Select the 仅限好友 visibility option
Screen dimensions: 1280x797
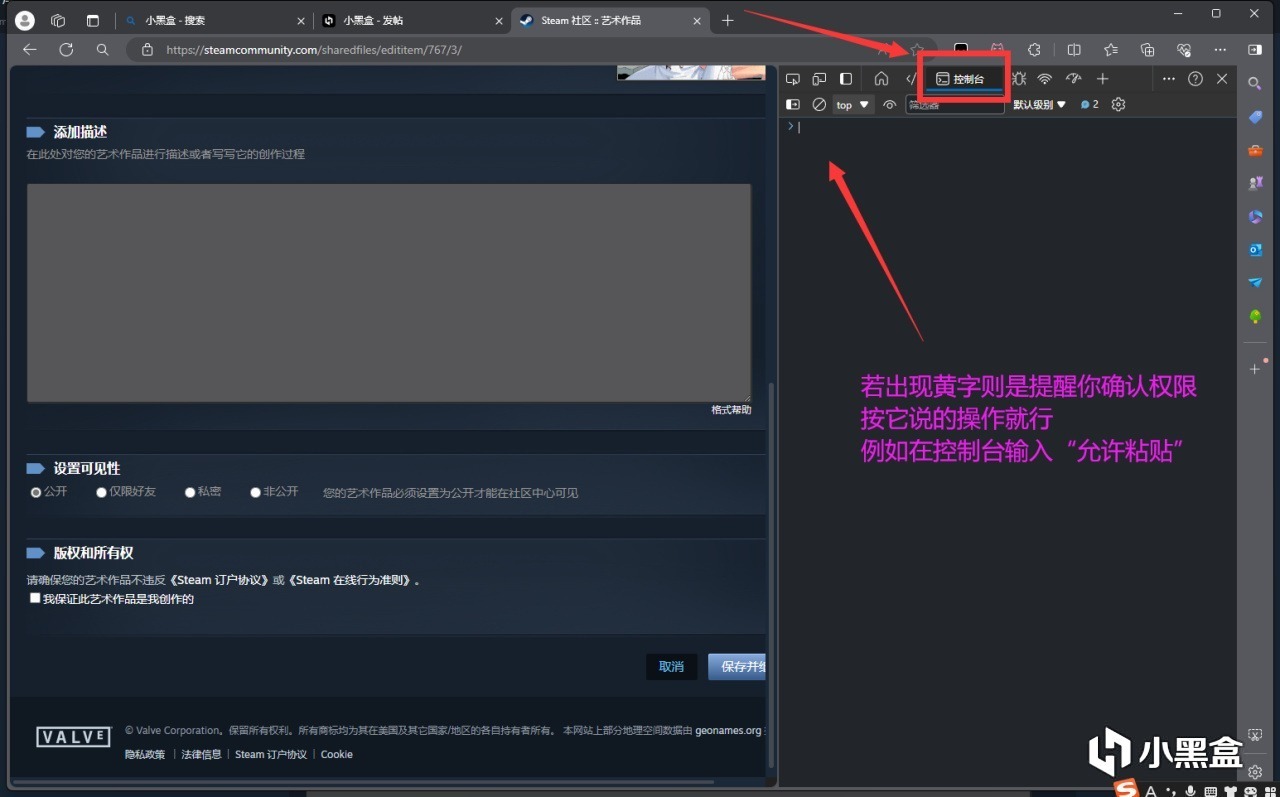(101, 493)
